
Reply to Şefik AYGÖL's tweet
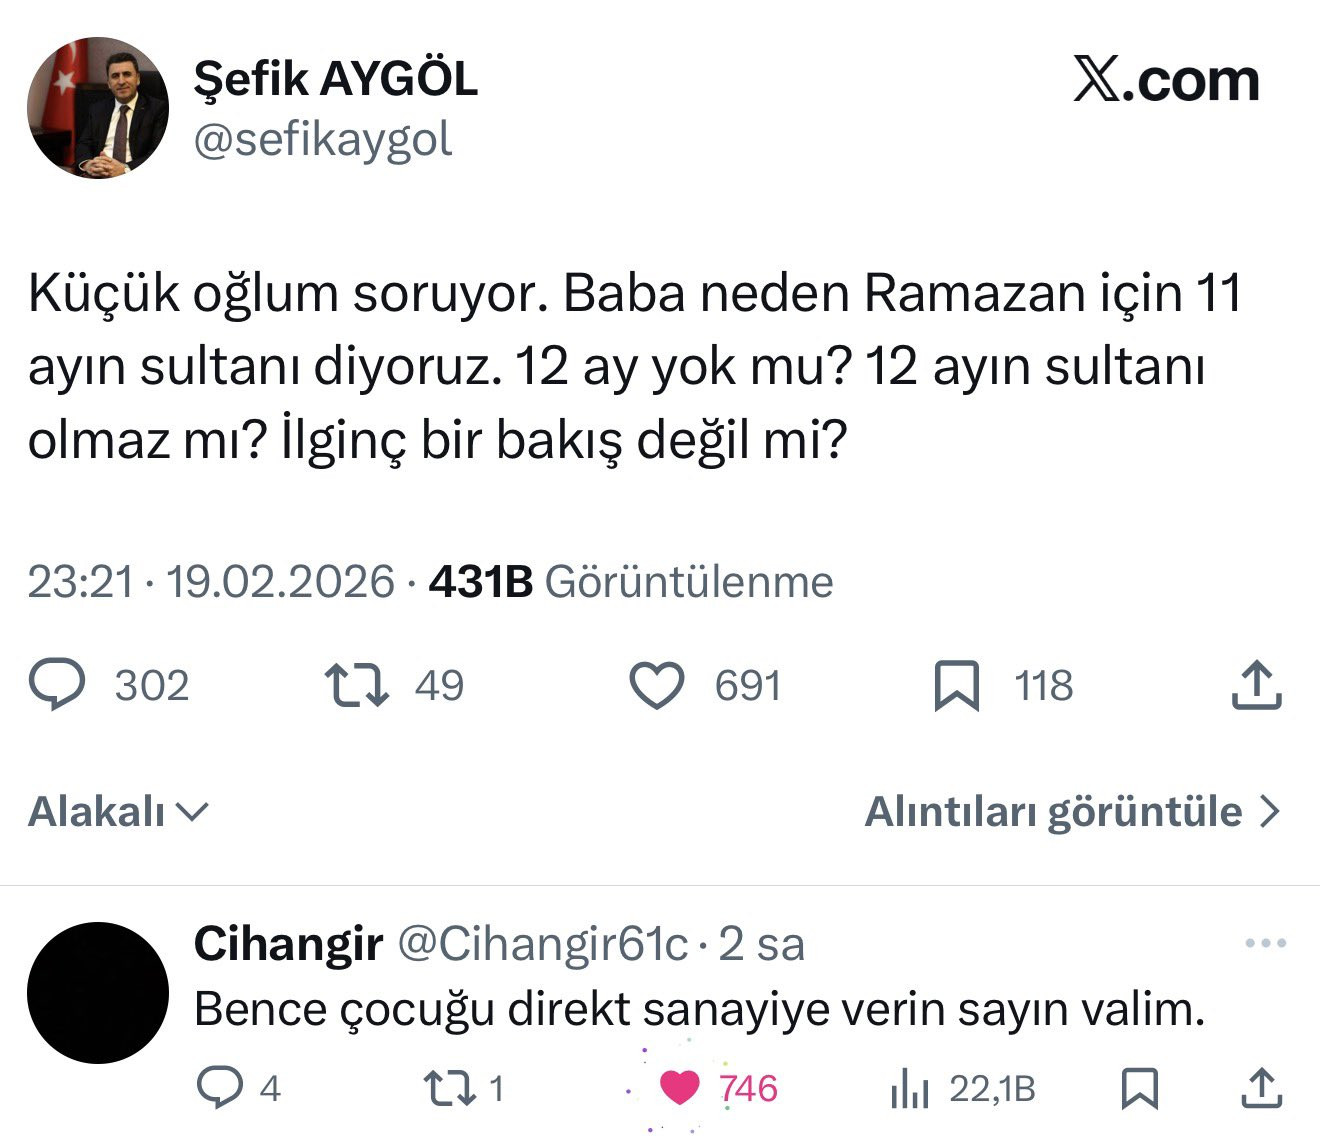point(58,686)
